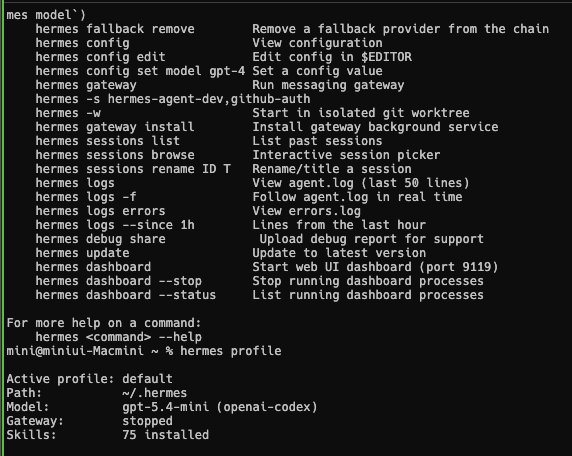Click the 'hermes config edit' command line
The width and height of the screenshot is (572, 456).
click(x=100, y=57)
